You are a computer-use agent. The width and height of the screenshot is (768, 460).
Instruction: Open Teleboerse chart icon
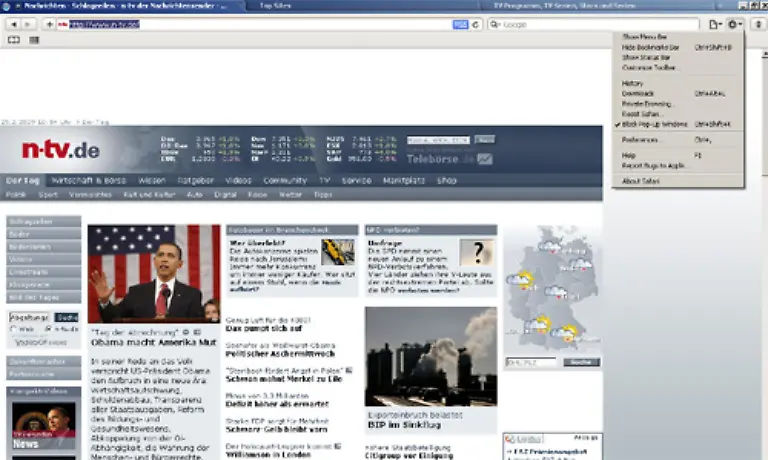485,159
